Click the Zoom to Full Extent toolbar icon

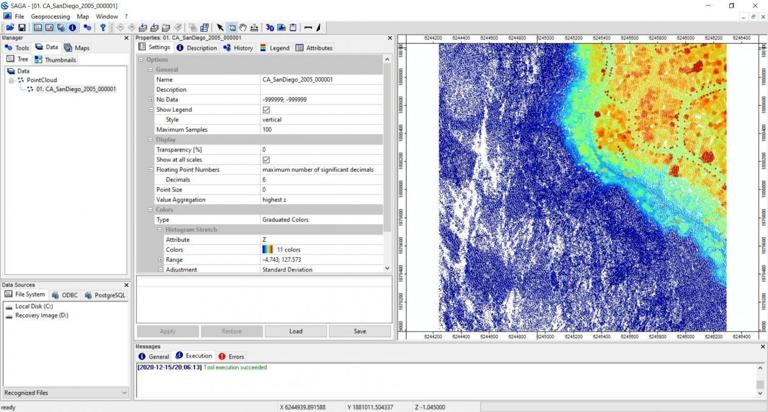[x=143, y=28]
